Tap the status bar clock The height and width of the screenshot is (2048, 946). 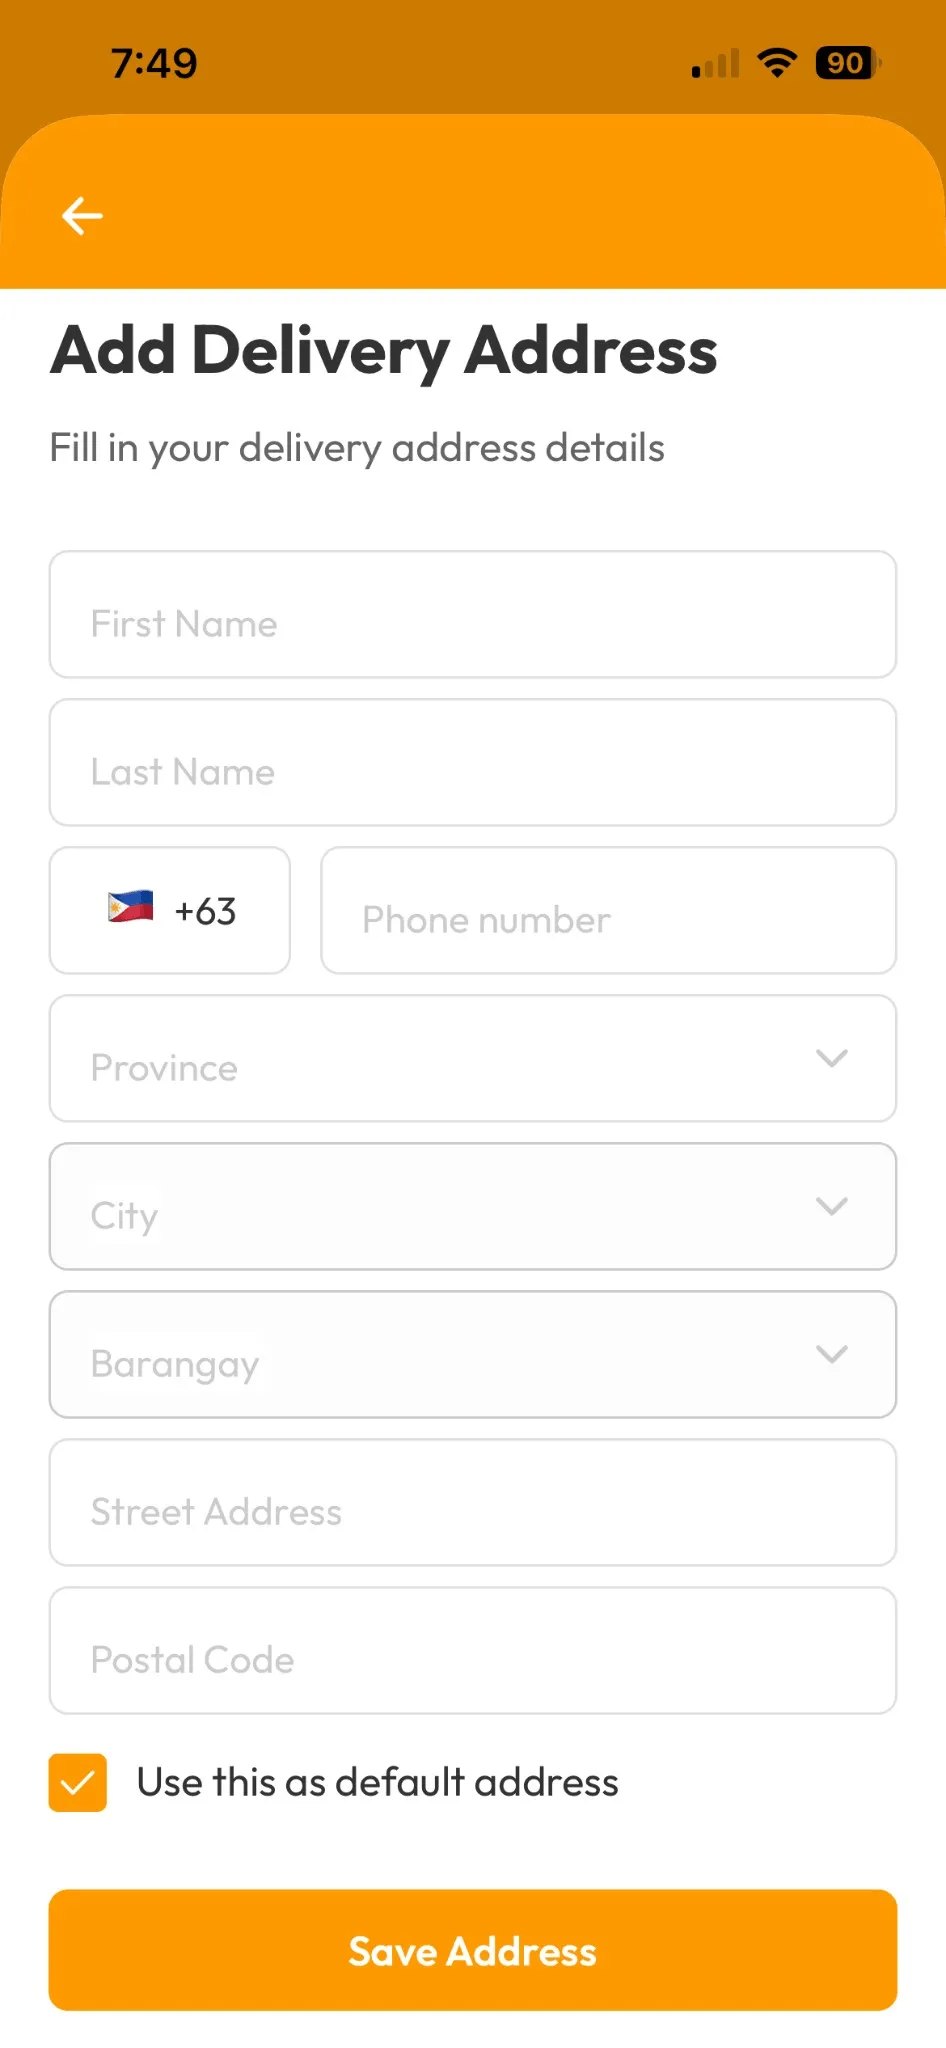pos(154,64)
